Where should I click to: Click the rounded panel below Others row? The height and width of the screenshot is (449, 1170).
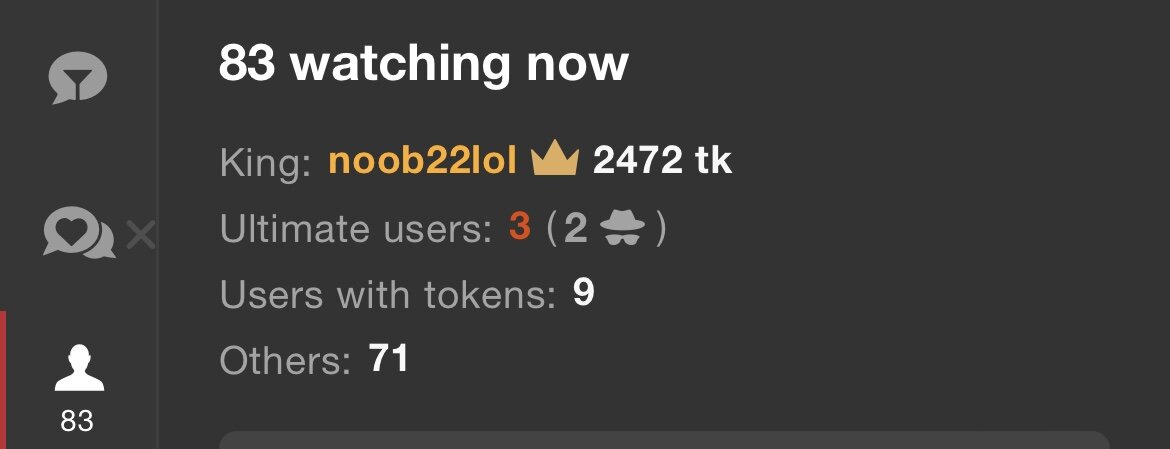tap(664, 440)
